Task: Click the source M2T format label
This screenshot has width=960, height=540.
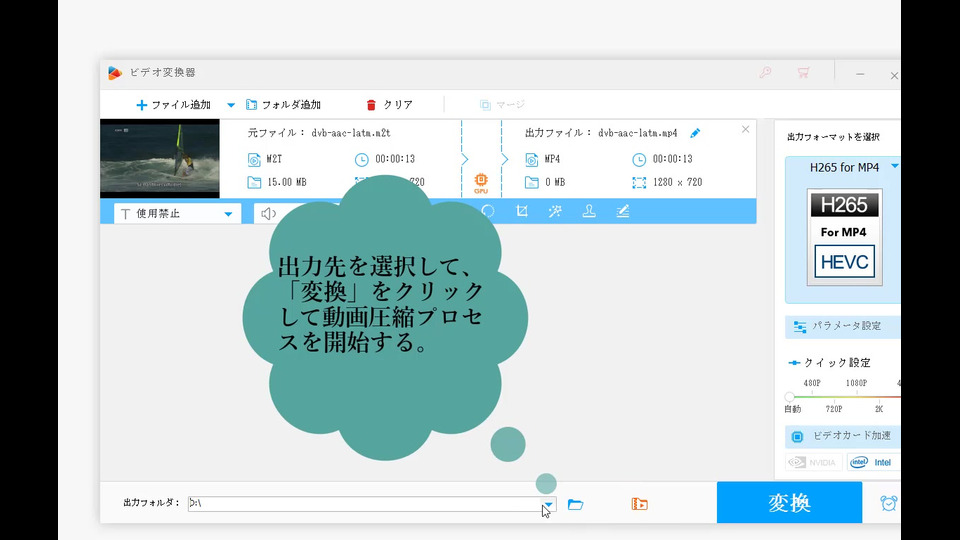Action: tap(274, 159)
